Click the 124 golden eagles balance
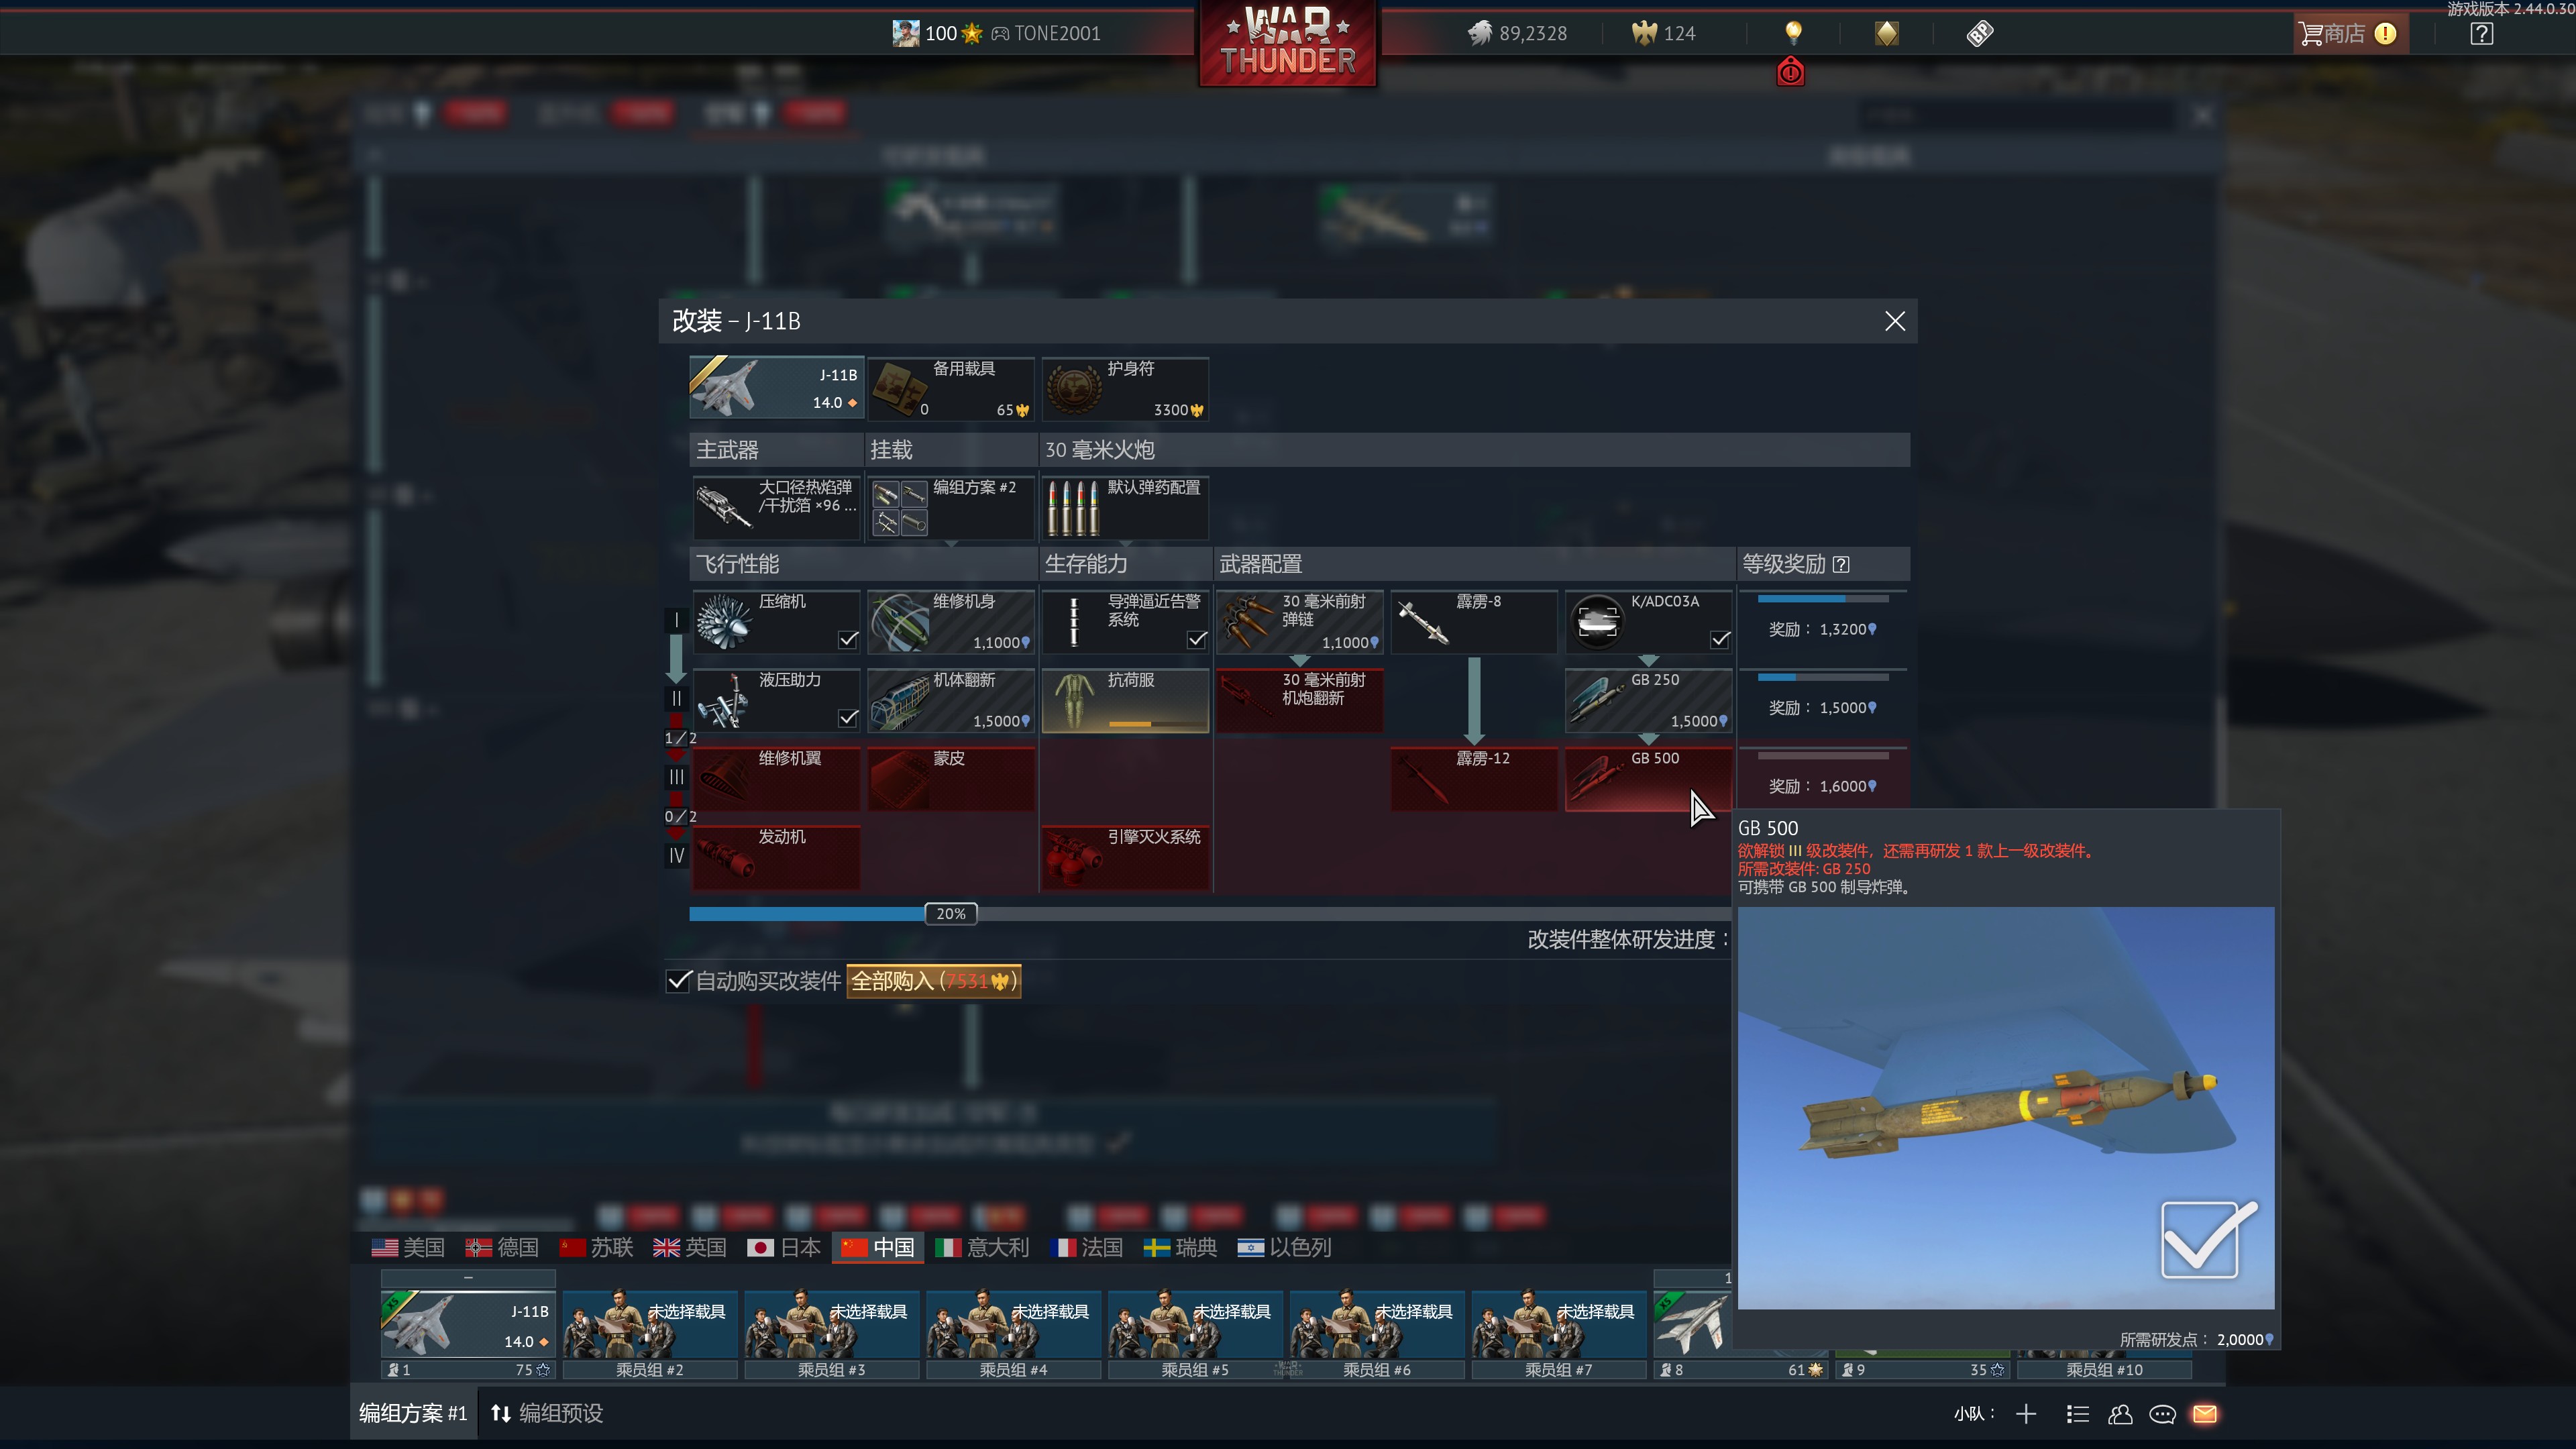 point(1664,33)
